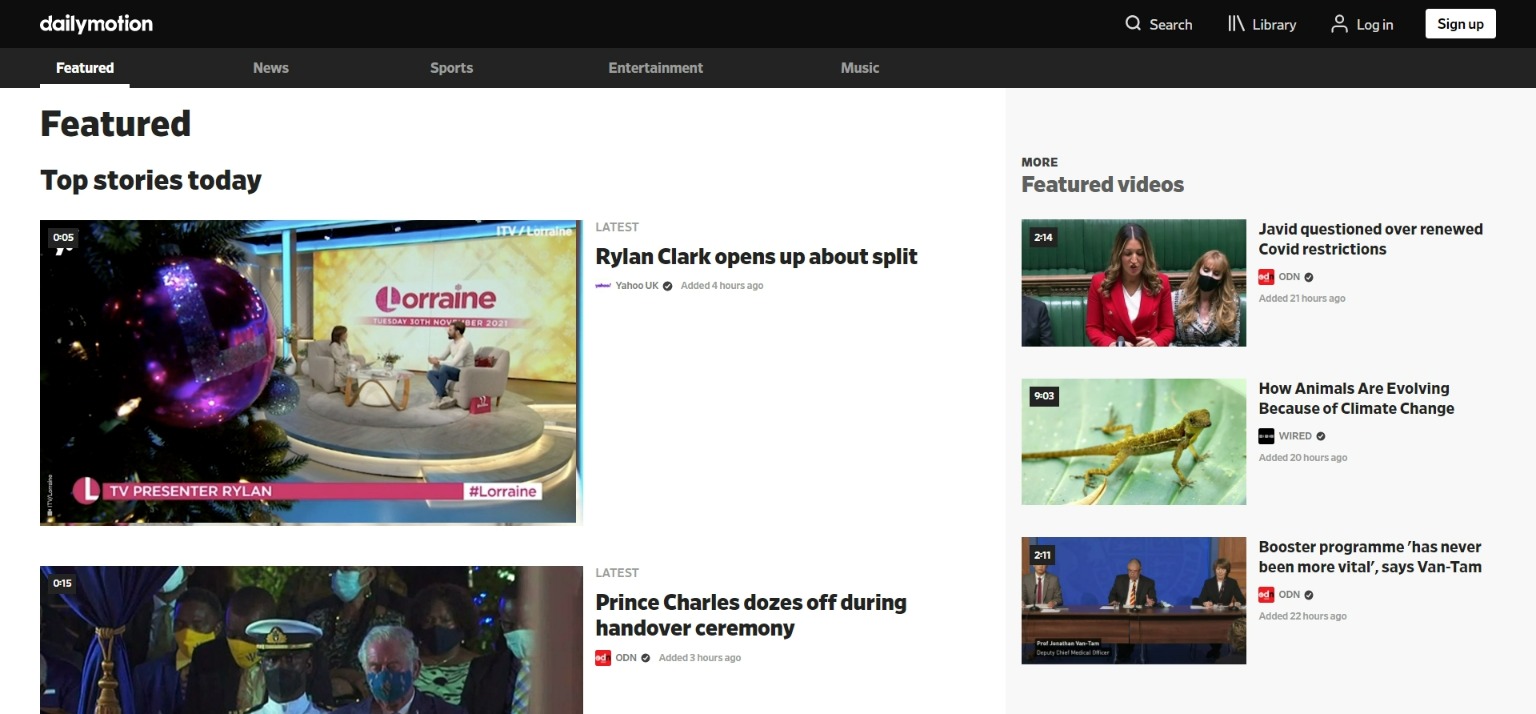
Task: Click verified badge beside ODN under Javid video
Action: pyautogui.click(x=1309, y=277)
